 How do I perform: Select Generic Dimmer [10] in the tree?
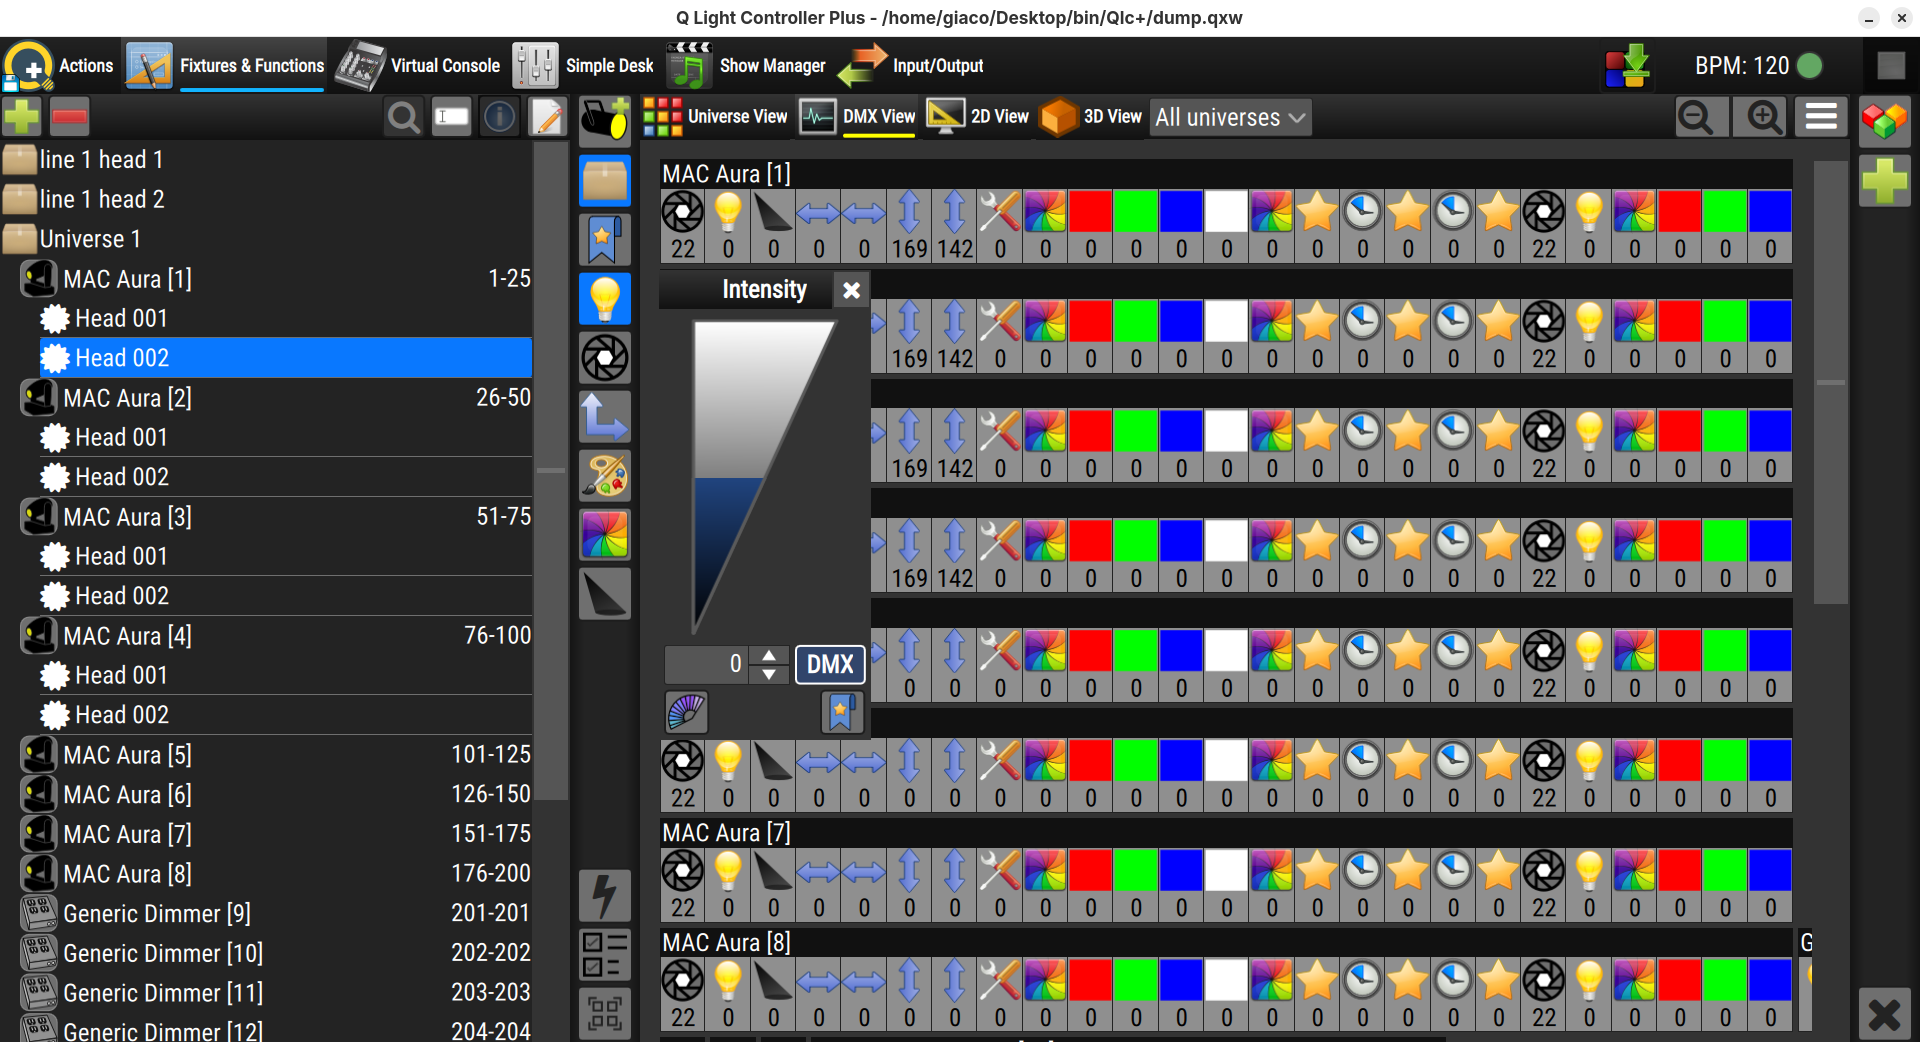[276, 953]
